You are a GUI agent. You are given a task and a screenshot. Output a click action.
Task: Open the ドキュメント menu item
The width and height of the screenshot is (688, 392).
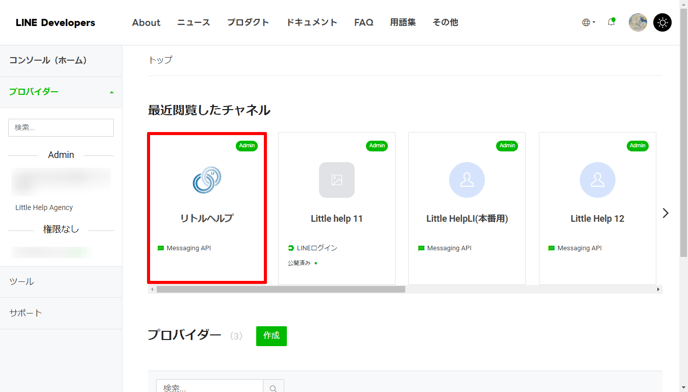pyautogui.click(x=312, y=22)
